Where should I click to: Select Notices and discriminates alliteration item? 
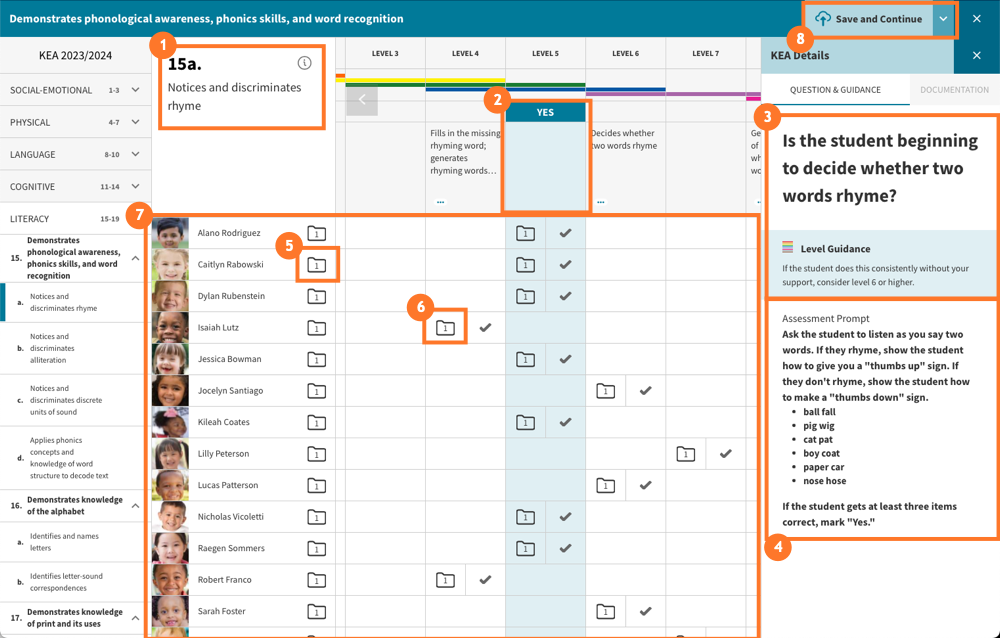point(62,348)
